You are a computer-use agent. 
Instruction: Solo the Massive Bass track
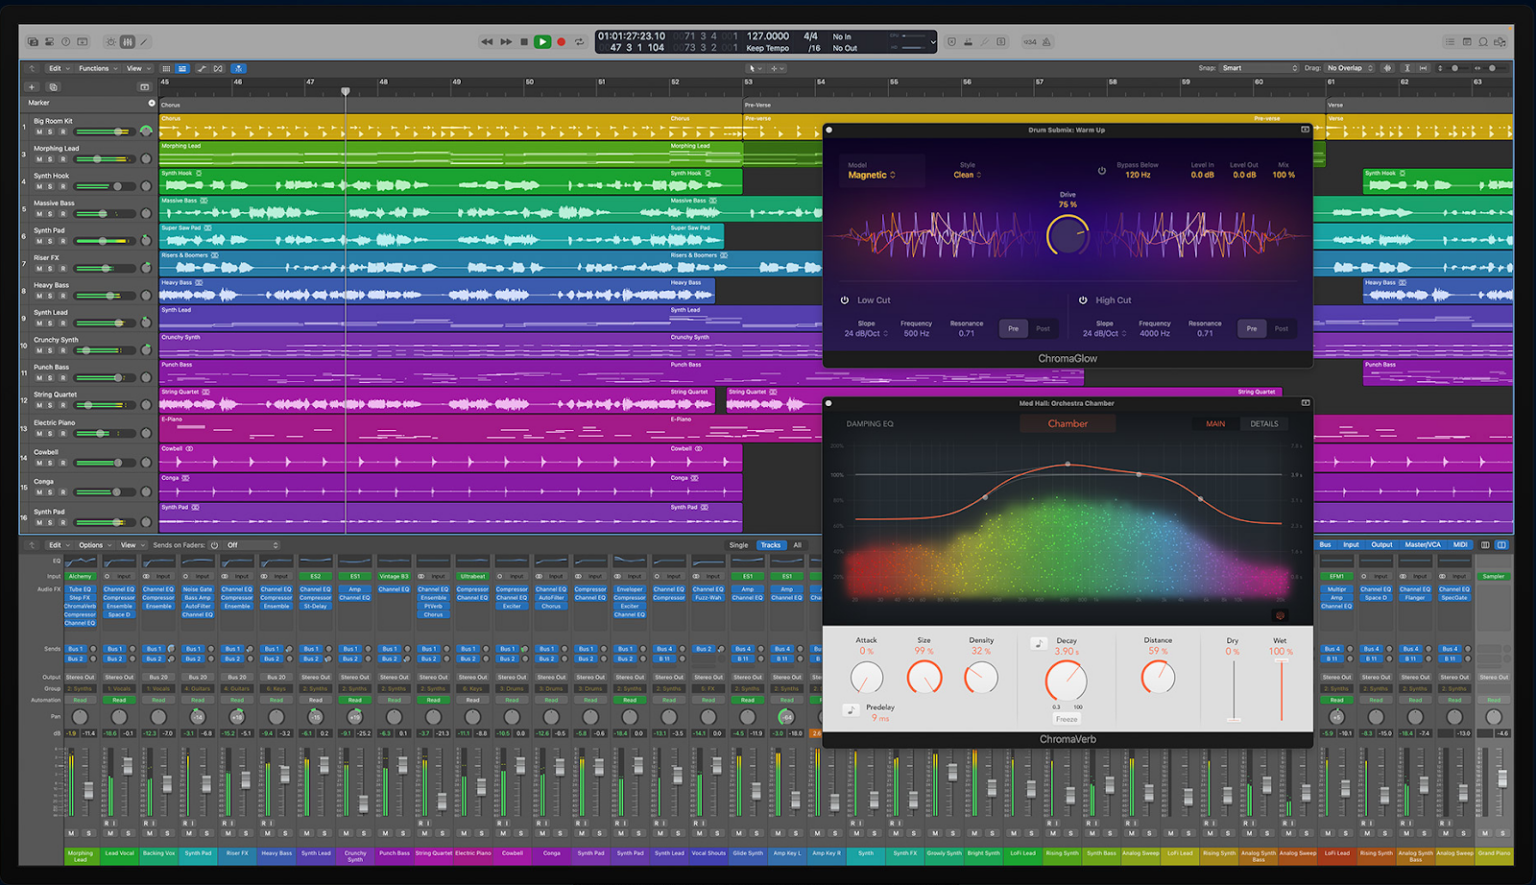[49, 214]
